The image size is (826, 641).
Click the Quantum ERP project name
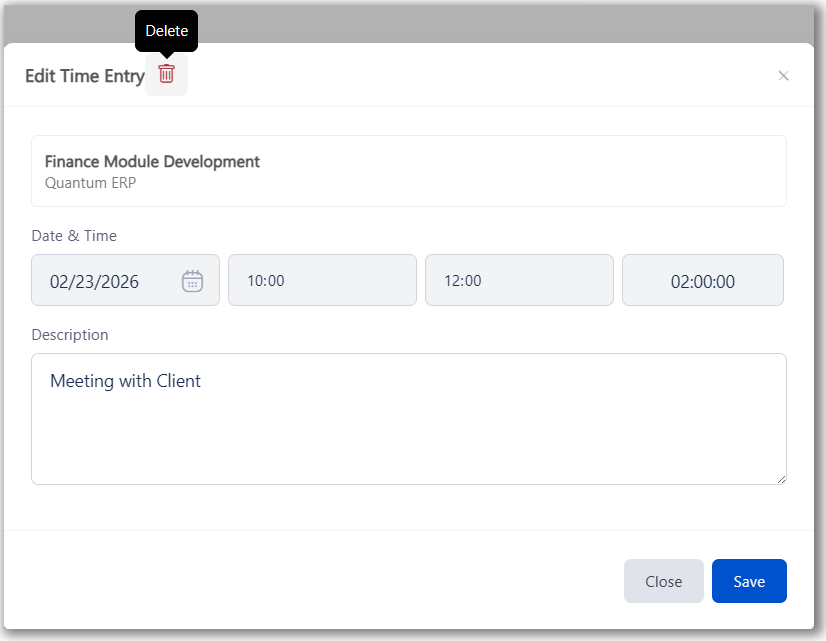(x=91, y=183)
